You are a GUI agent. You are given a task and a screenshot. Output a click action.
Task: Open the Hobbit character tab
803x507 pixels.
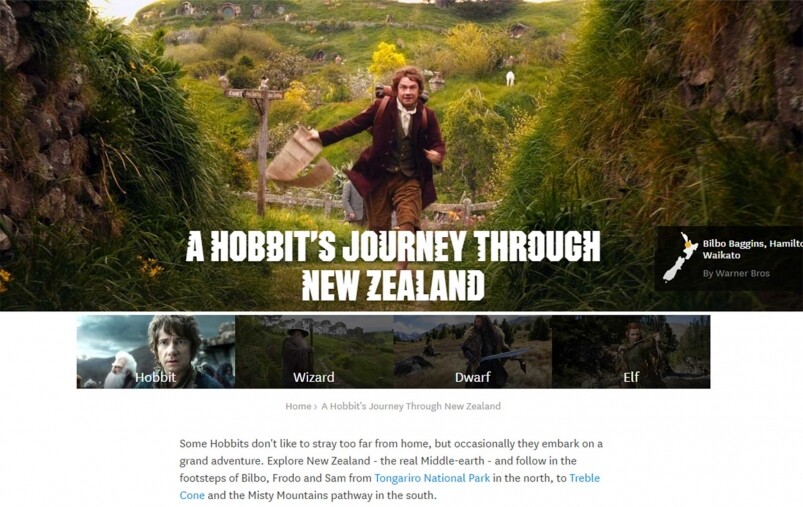(x=156, y=352)
